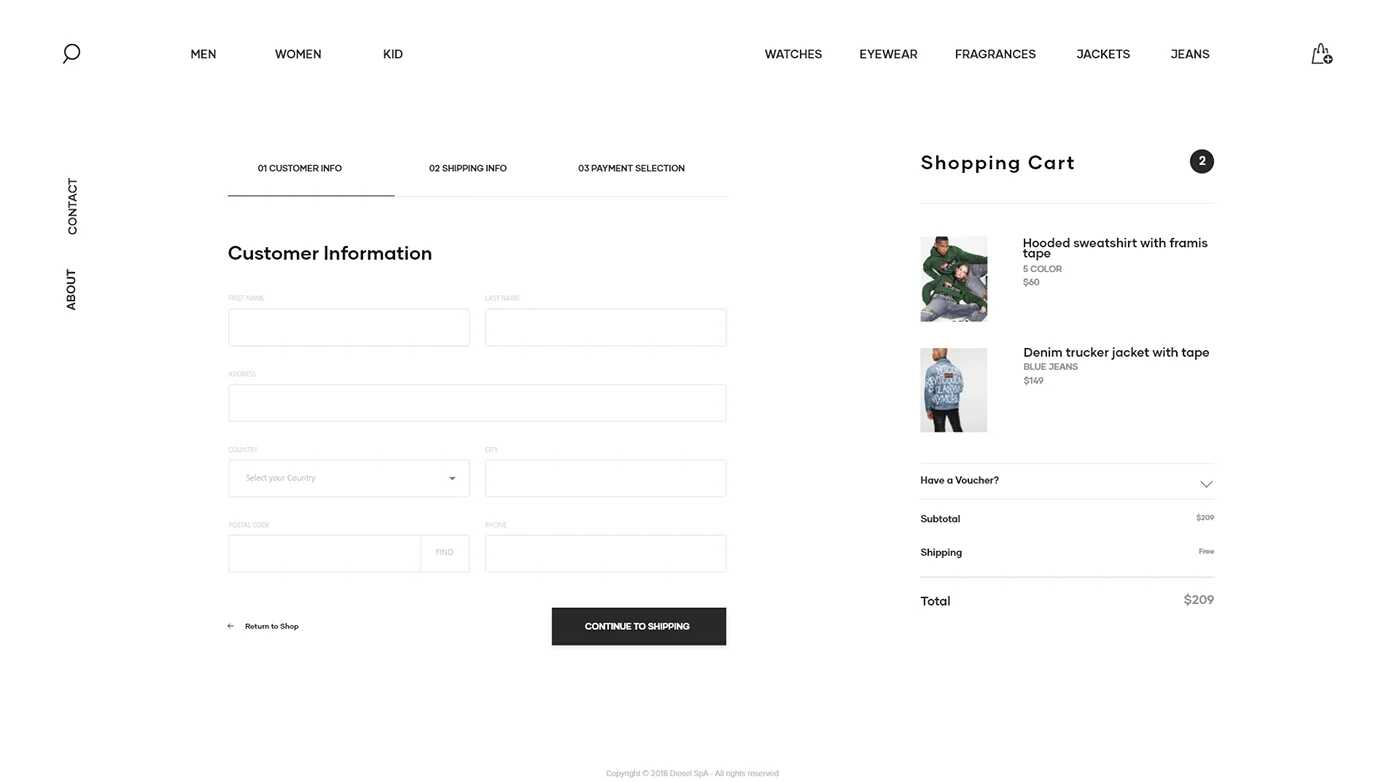This screenshot has width=1400, height=782.
Task: Open the Women menu
Action: coord(298,54)
